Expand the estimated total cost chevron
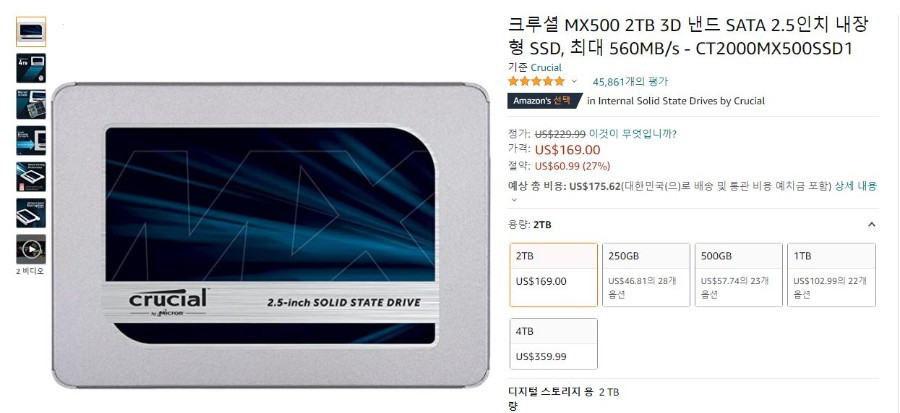This screenshot has height=413, width=900. [x=514, y=200]
